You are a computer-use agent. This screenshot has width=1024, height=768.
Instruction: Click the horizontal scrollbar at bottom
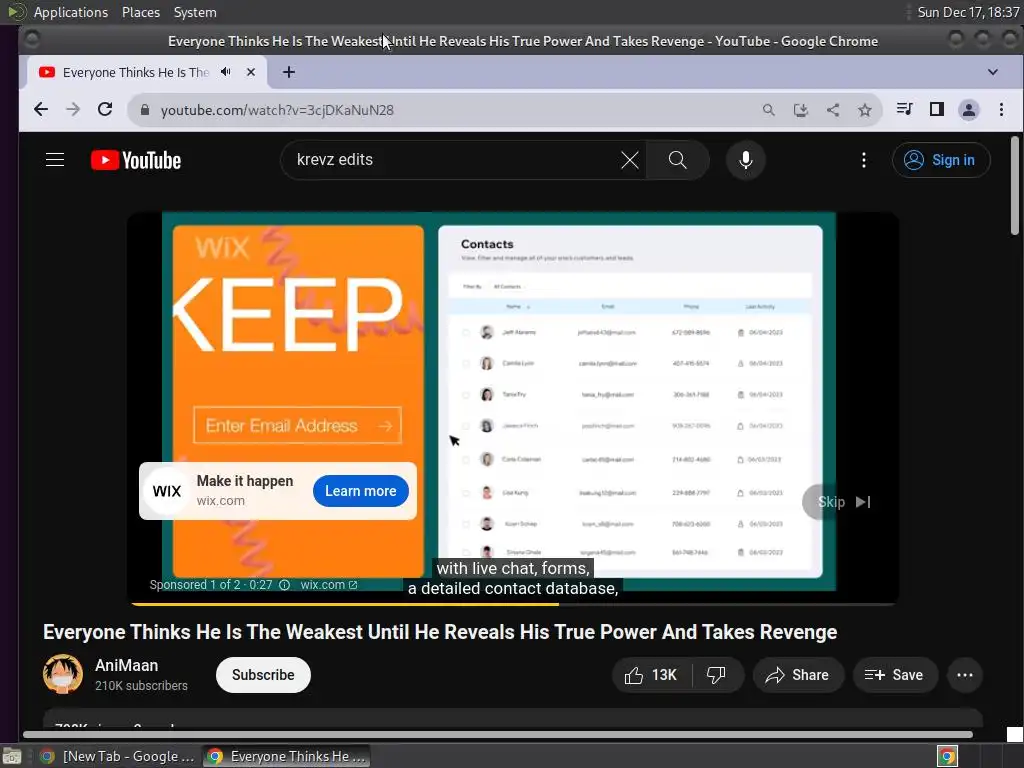[498, 735]
